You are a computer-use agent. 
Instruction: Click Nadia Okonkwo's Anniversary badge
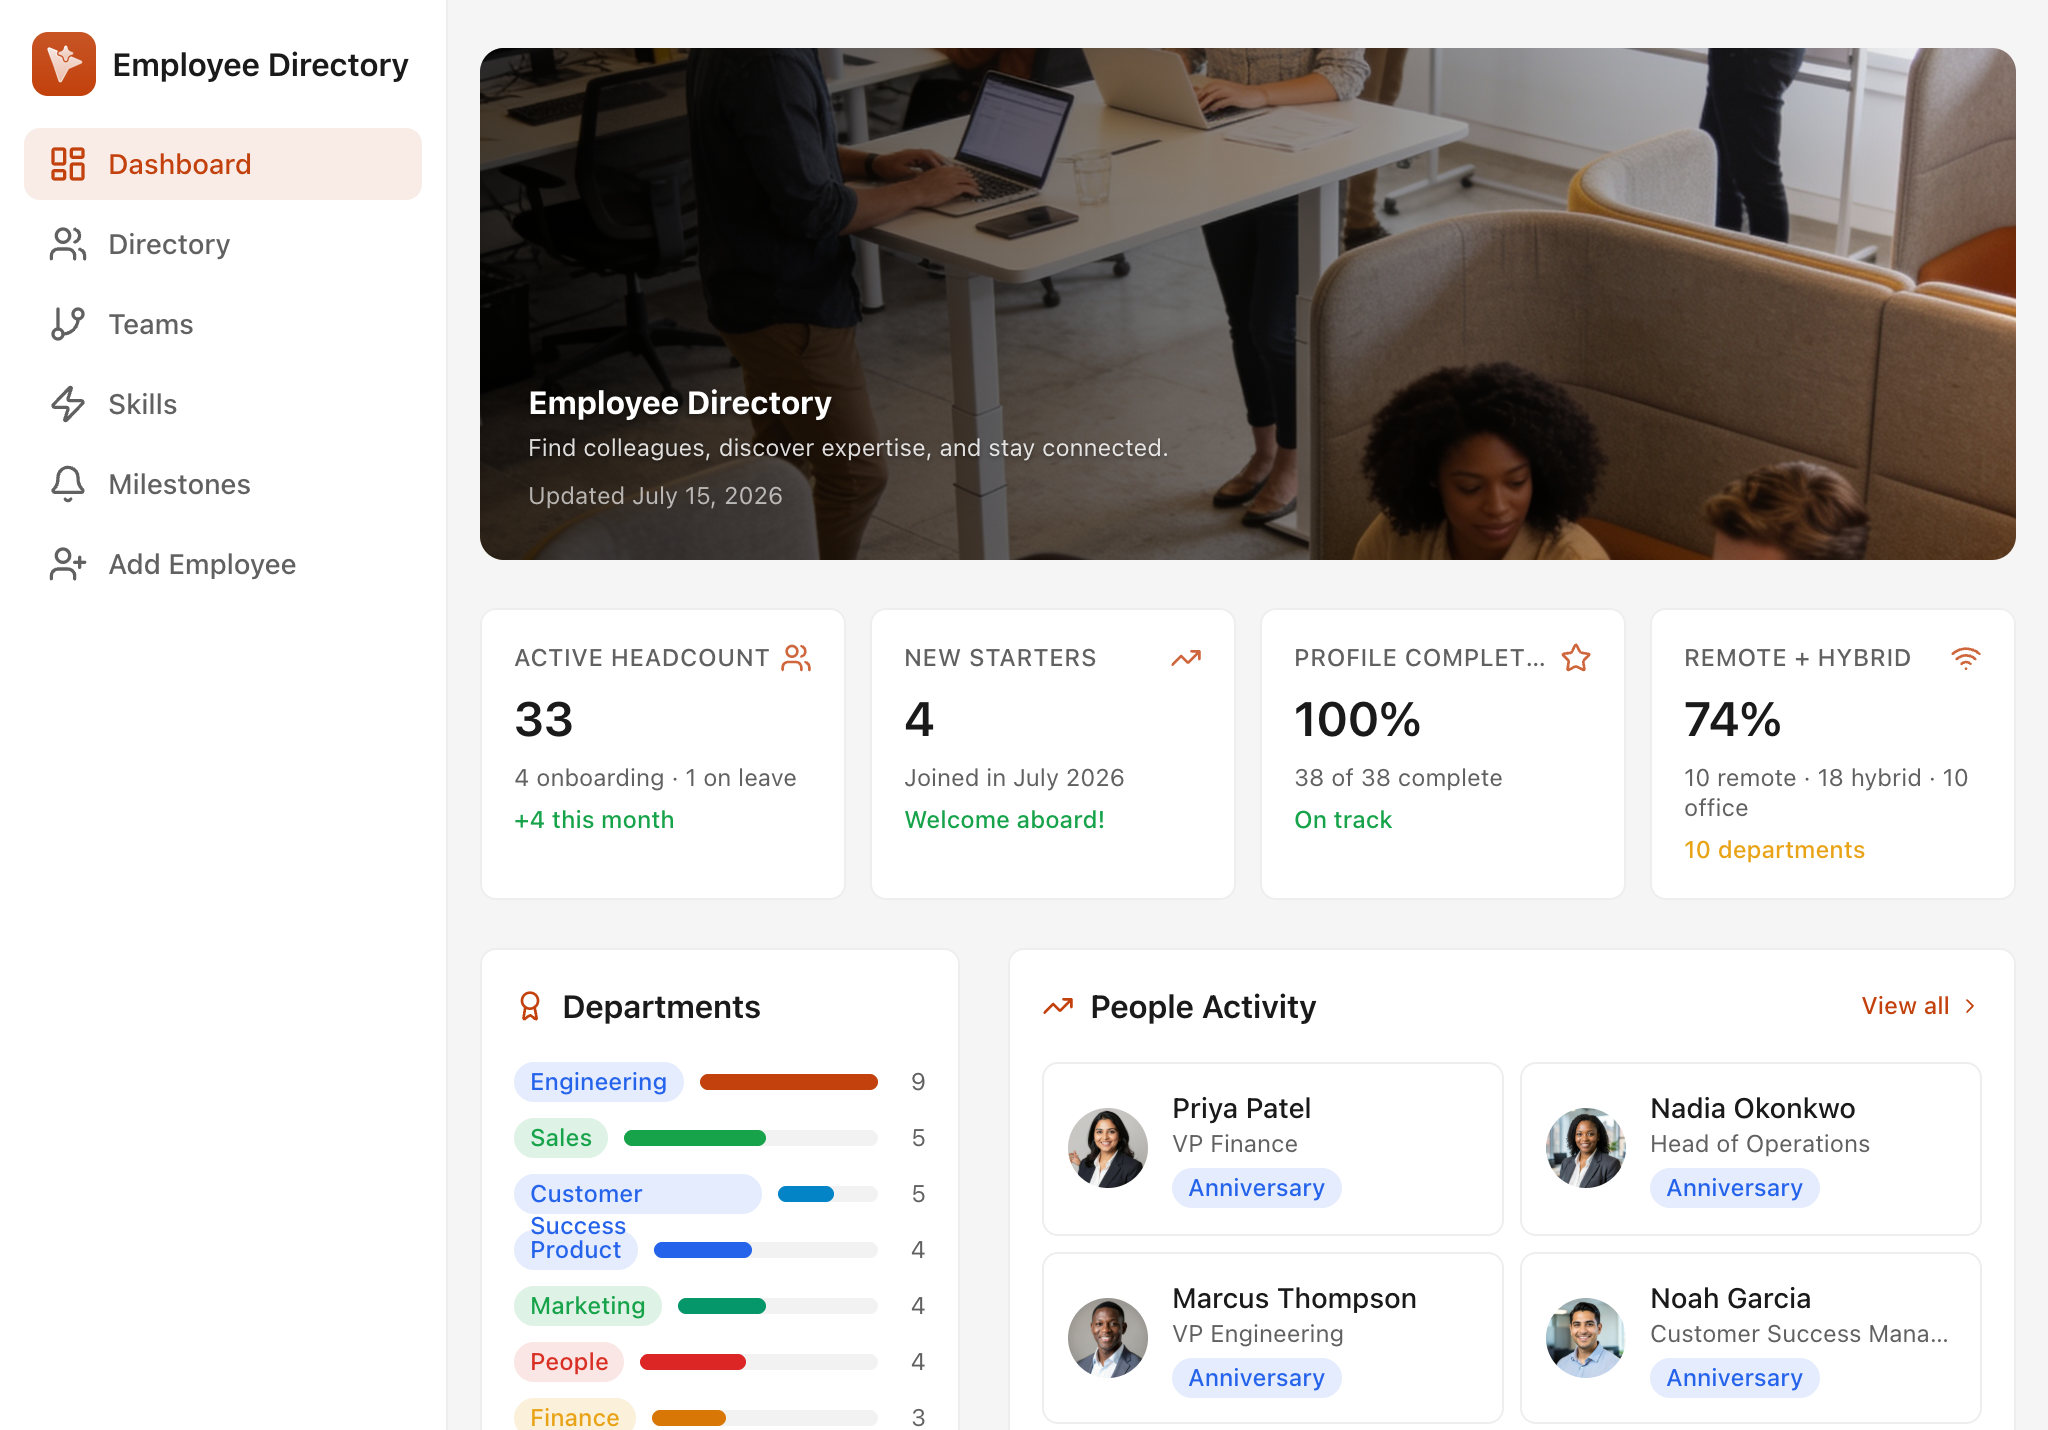1735,1188
